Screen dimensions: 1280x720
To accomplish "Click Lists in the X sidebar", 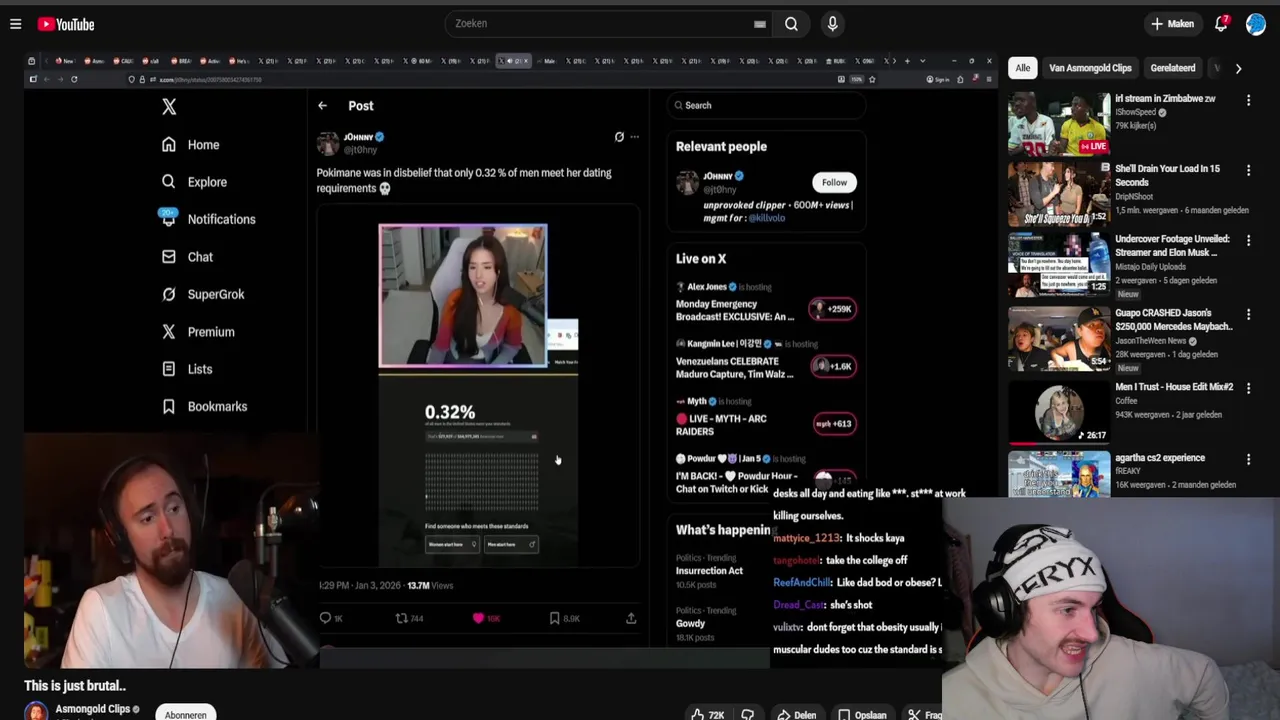I will 188,369.
